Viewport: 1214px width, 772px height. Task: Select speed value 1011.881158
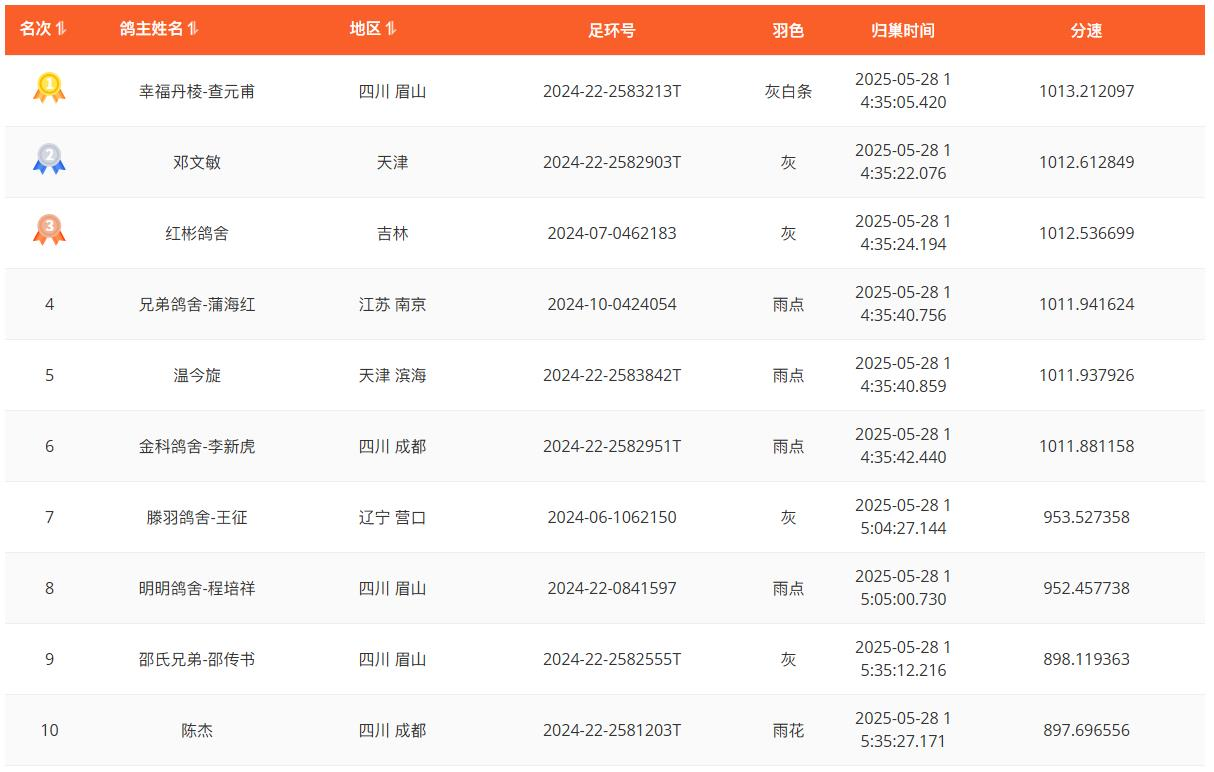tap(1086, 446)
